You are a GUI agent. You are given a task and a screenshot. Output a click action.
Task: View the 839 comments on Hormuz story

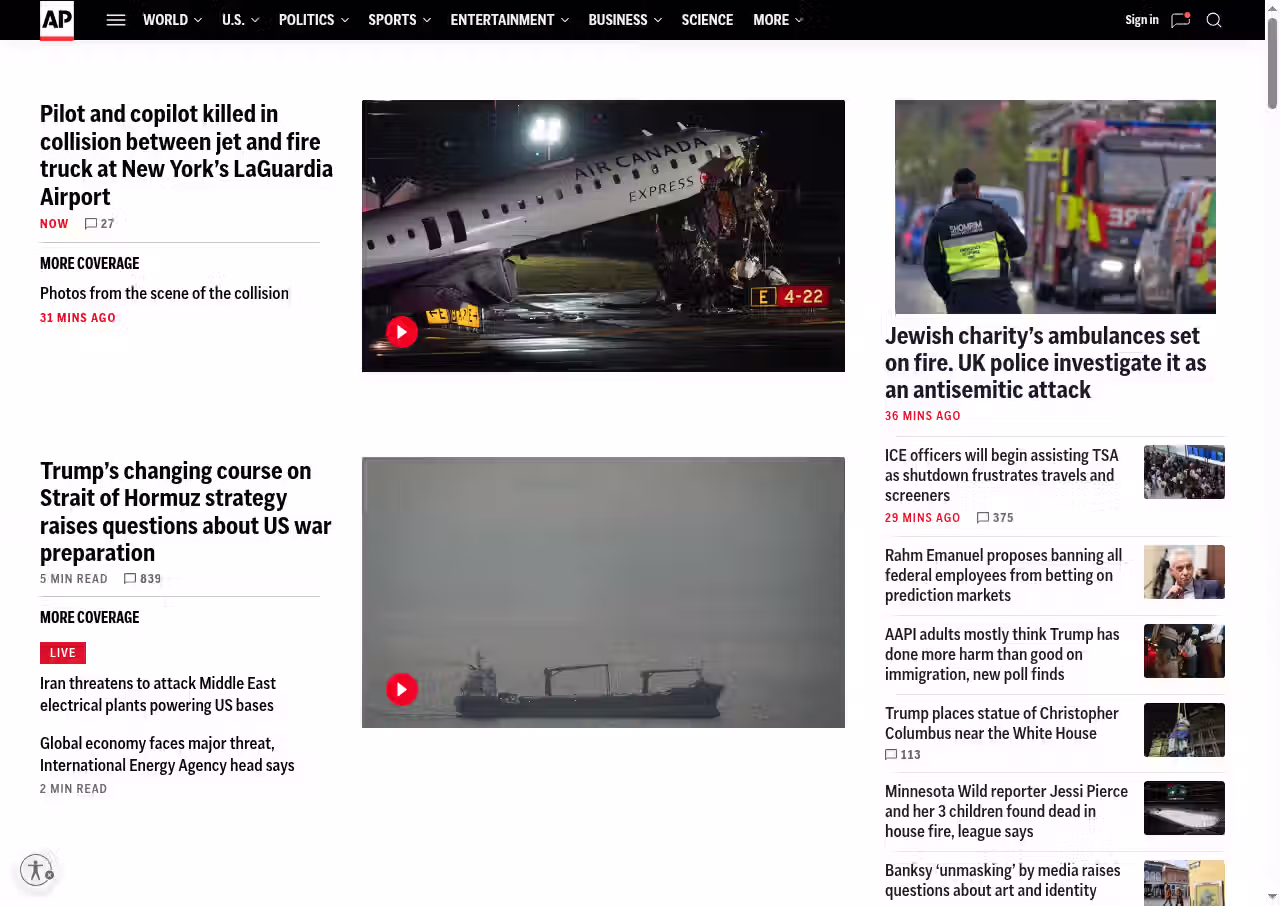point(142,579)
